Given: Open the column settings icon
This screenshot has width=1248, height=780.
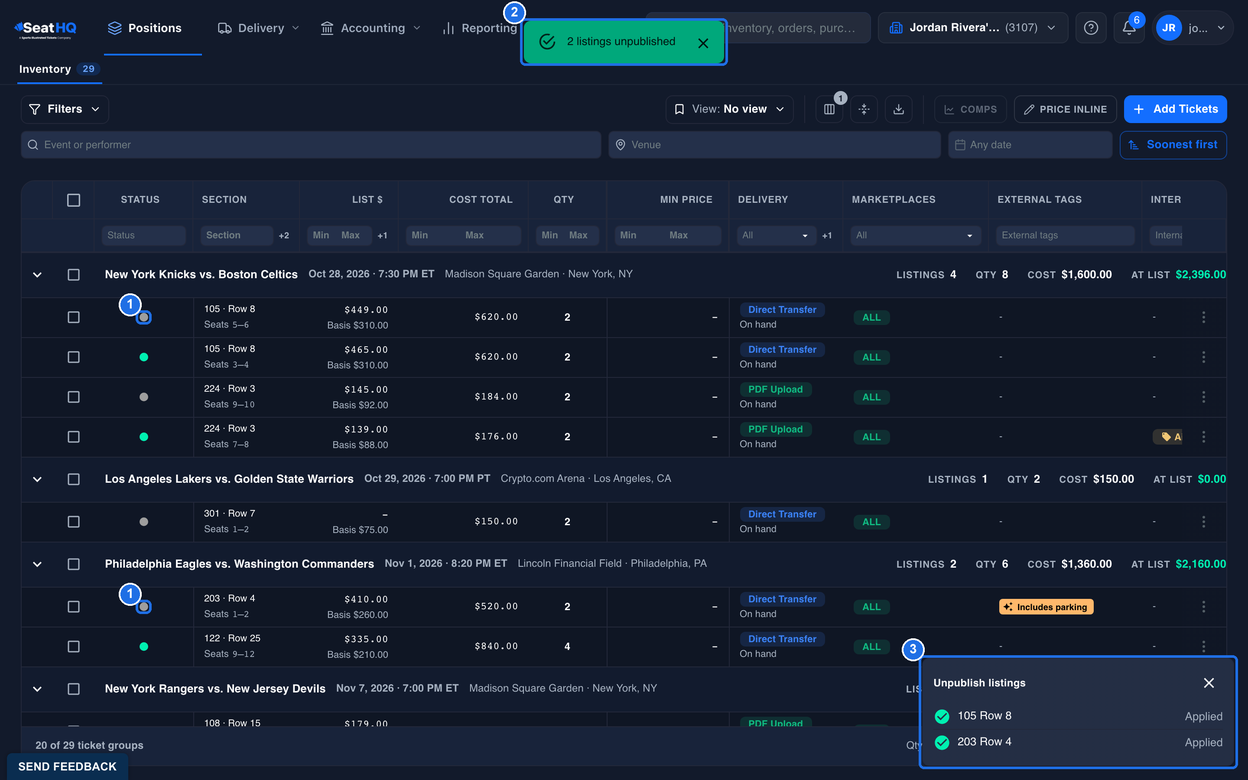Looking at the screenshot, I should tap(829, 109).
